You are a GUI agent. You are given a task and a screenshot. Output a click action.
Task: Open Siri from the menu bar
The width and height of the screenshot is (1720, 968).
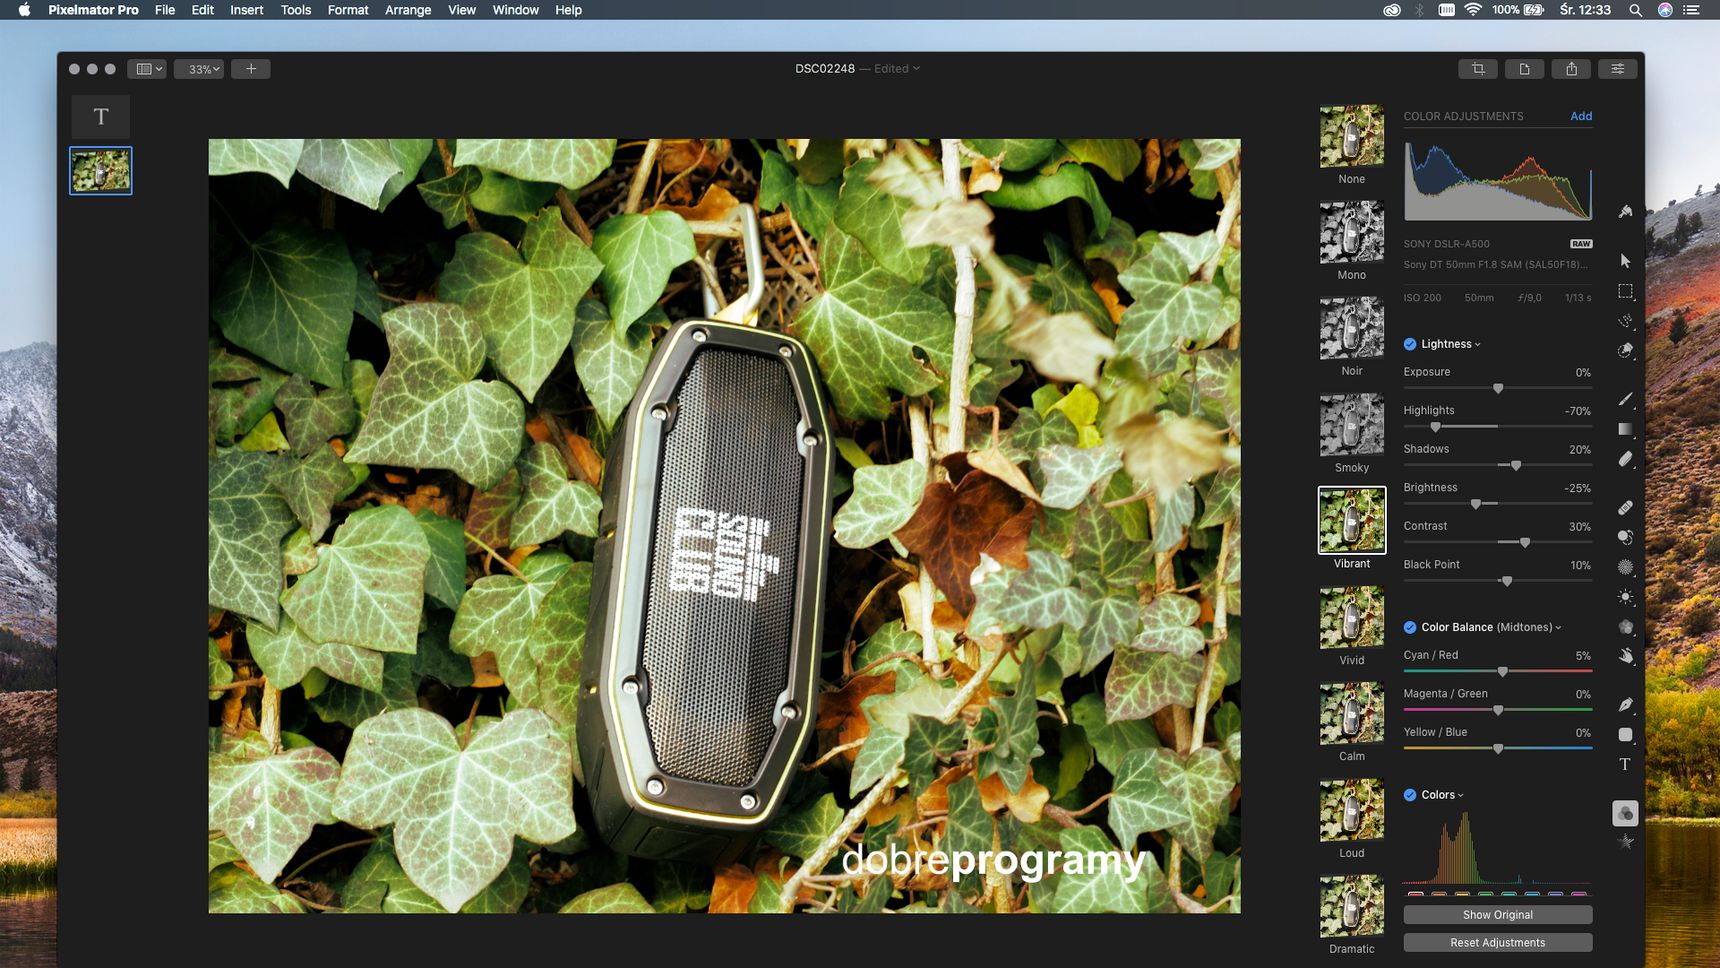tap(1665, 10)
